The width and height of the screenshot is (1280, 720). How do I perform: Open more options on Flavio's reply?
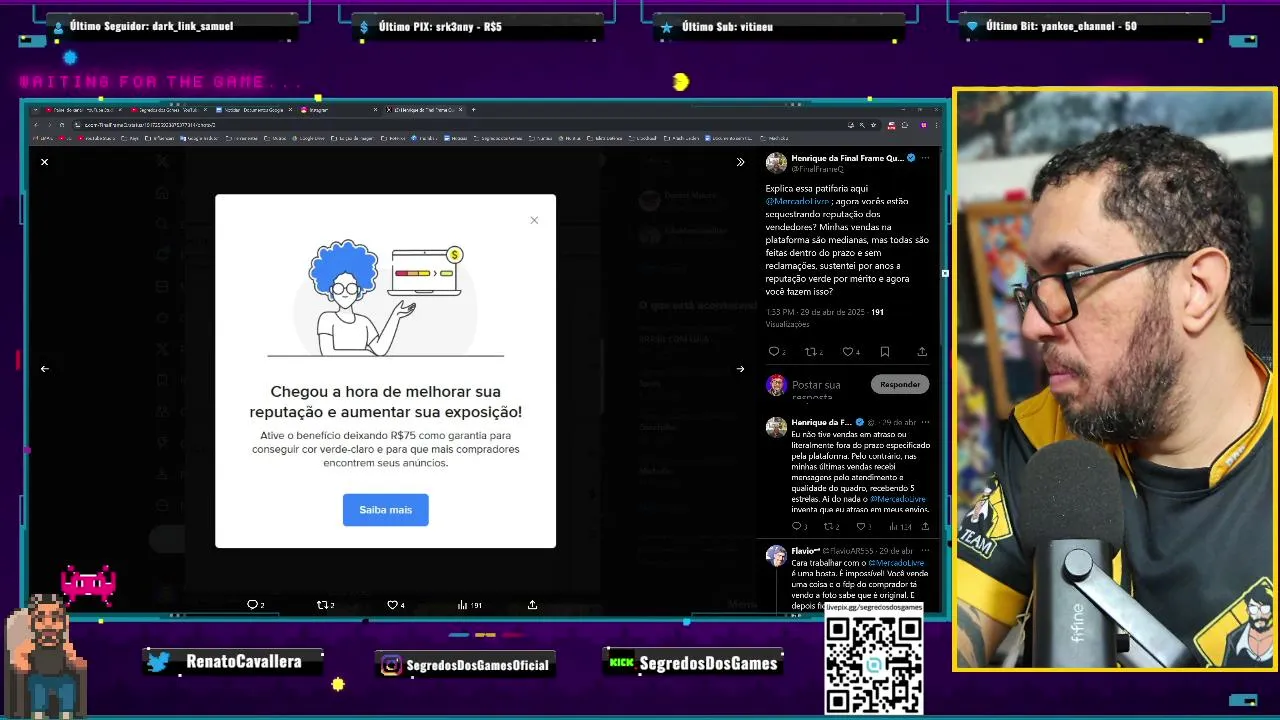click(x=925, y=551)
